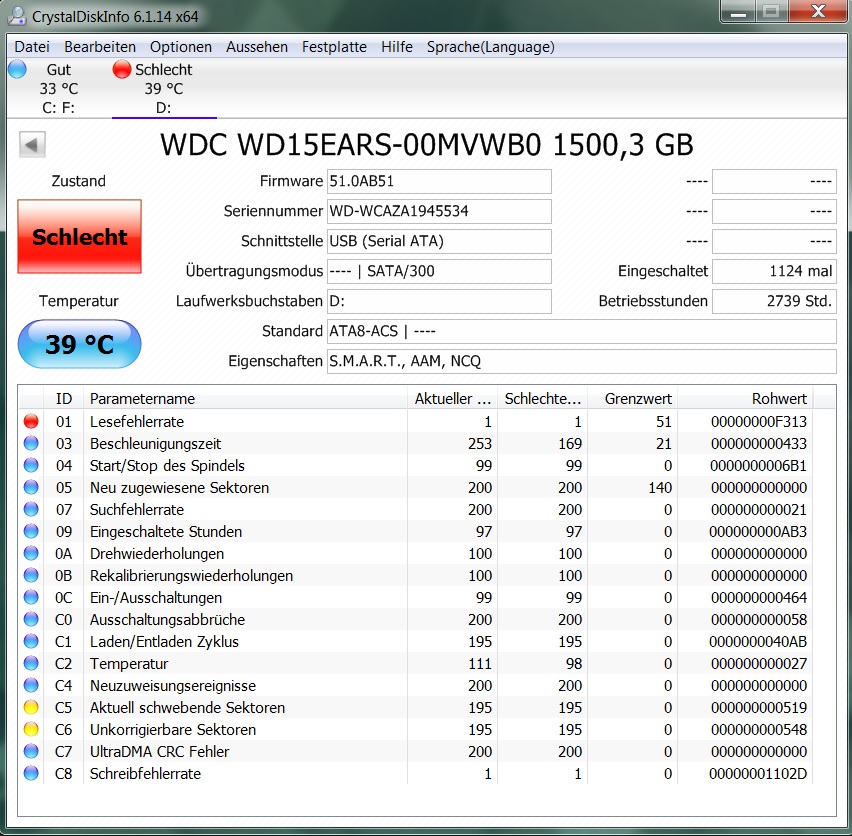Click the Parametername column header
Image resolution: width=852 pixels, height=836 pixels.
[x=245, y=399]
